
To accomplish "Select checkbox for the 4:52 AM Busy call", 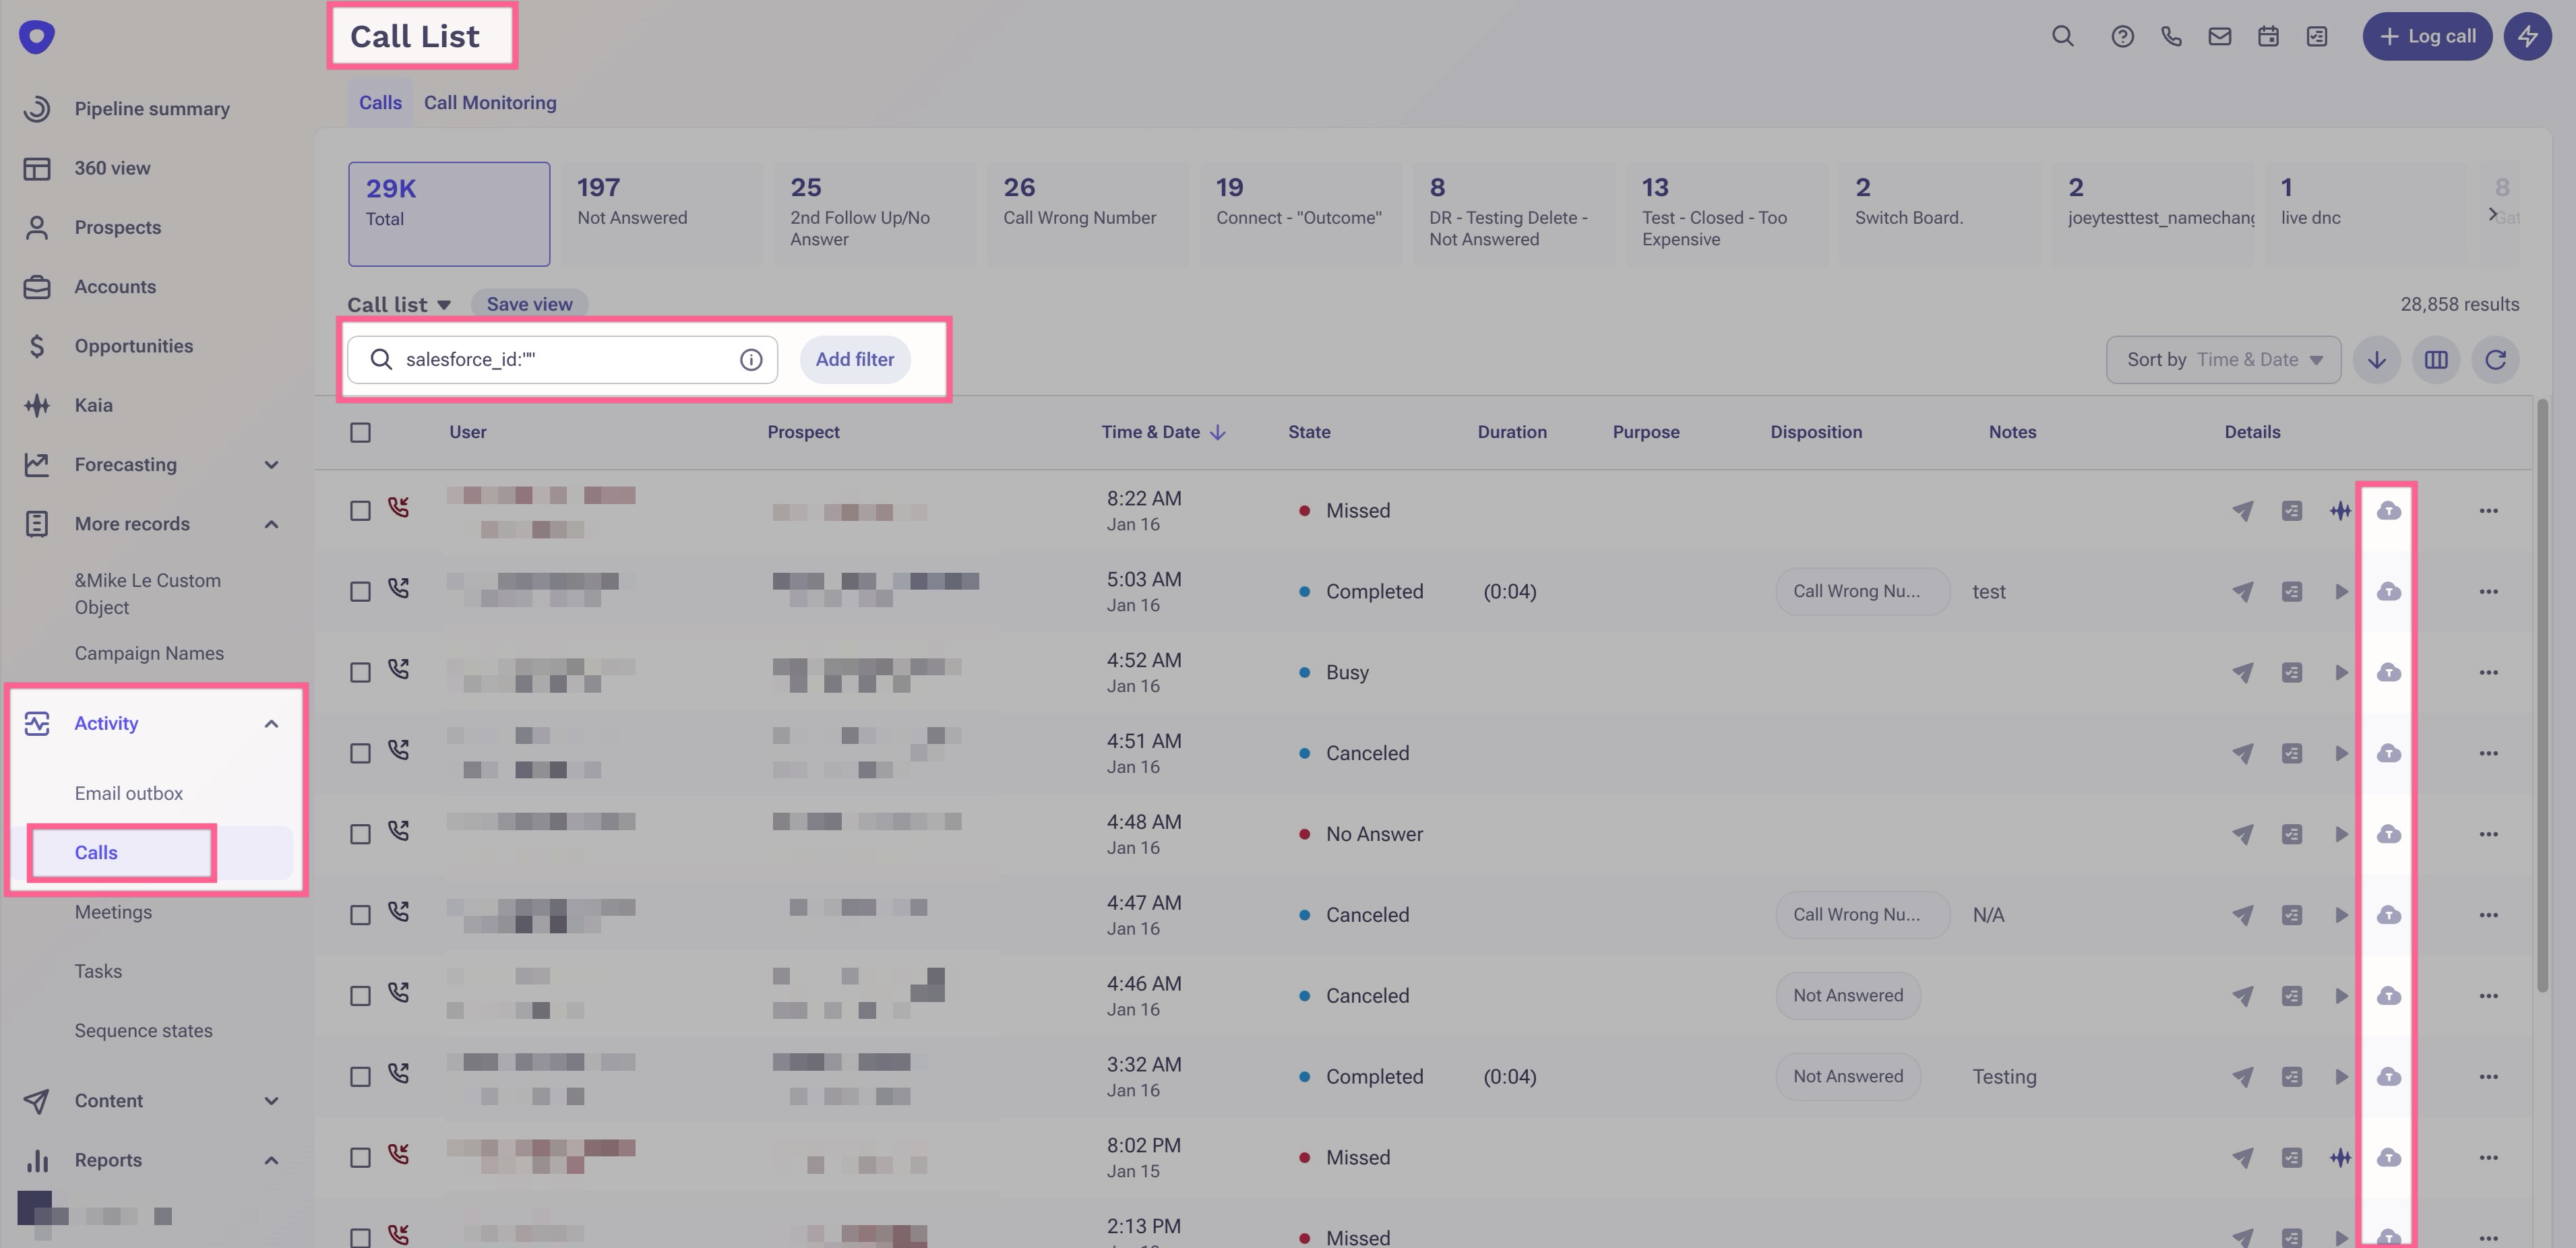I will point(360,673).
